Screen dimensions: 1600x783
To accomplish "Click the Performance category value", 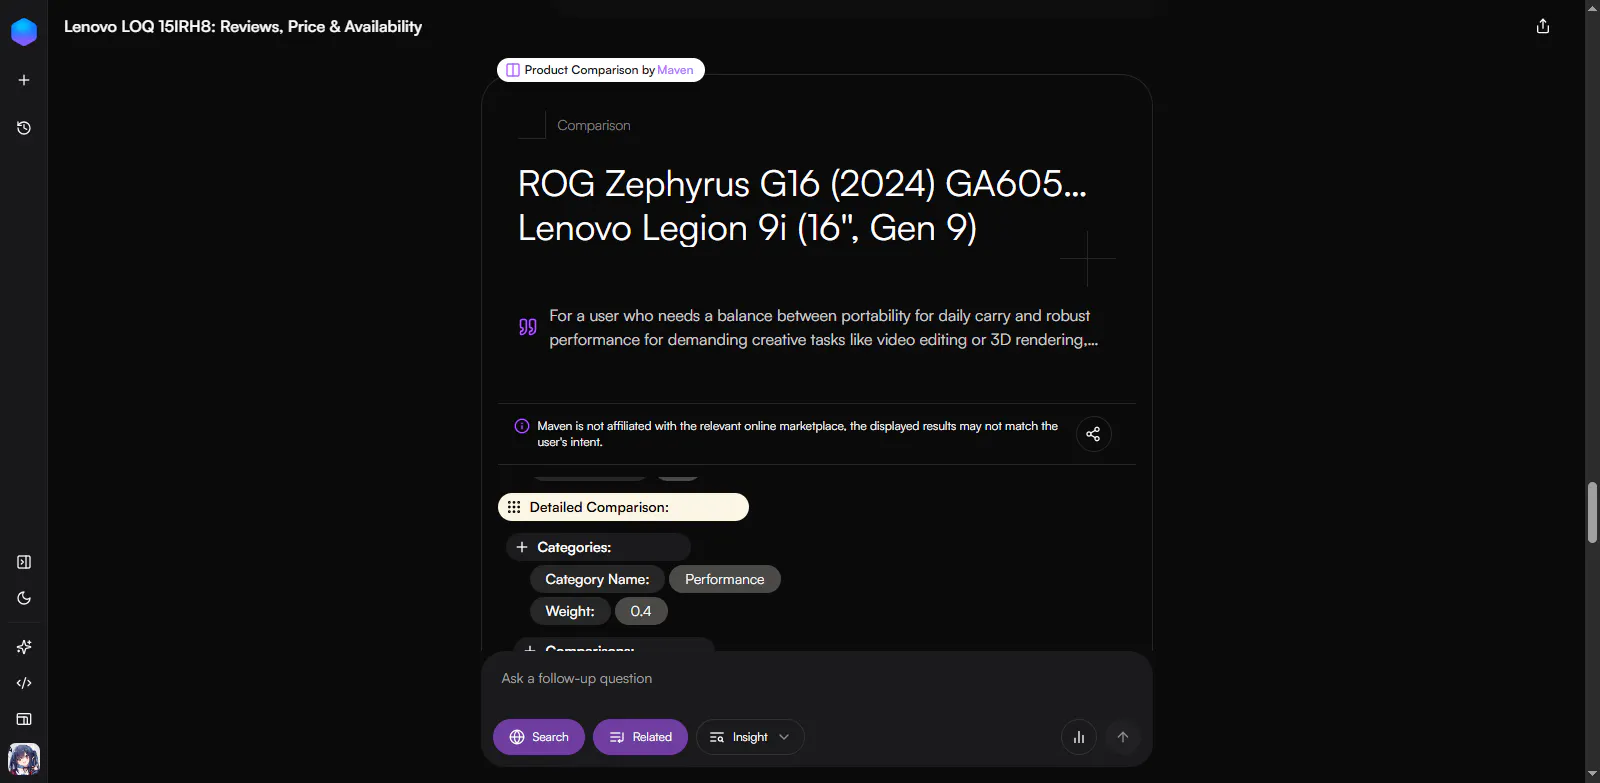I will [725, 579].
